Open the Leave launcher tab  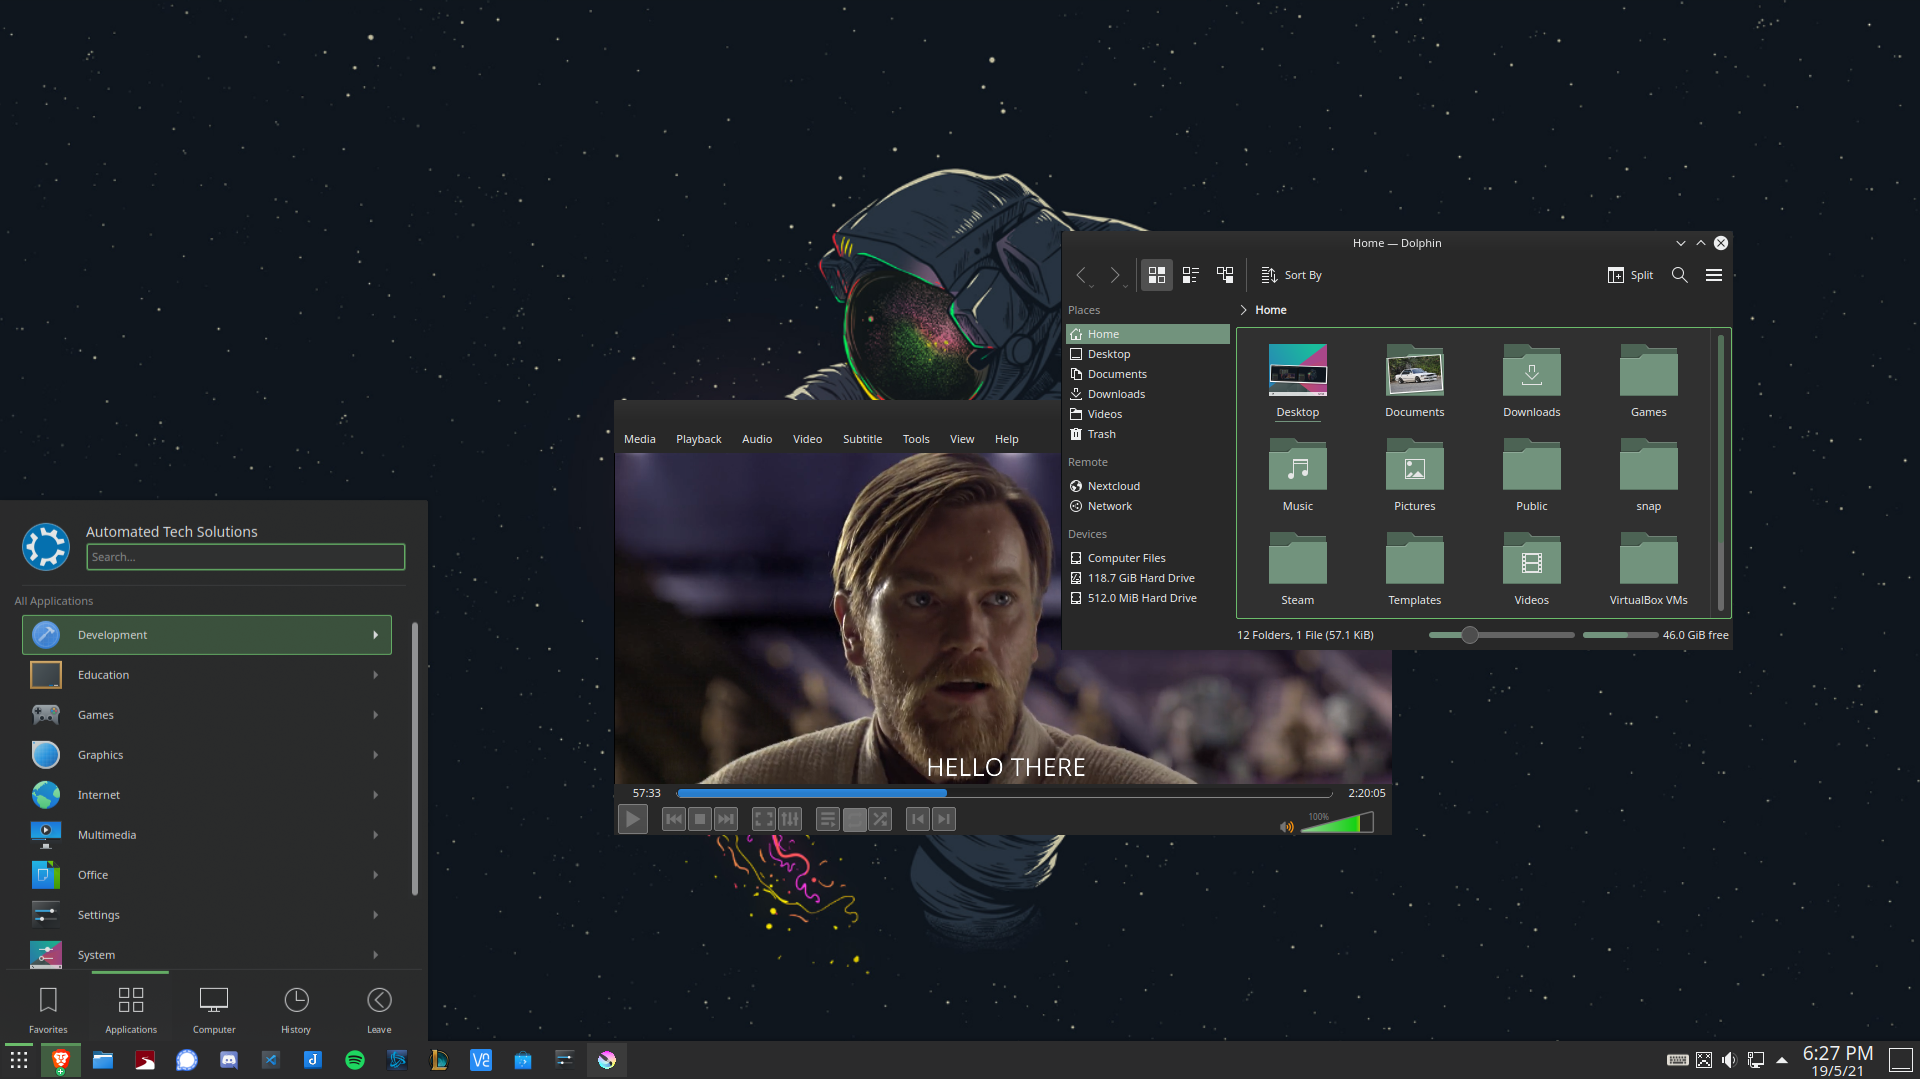(x=379, y=1008)
